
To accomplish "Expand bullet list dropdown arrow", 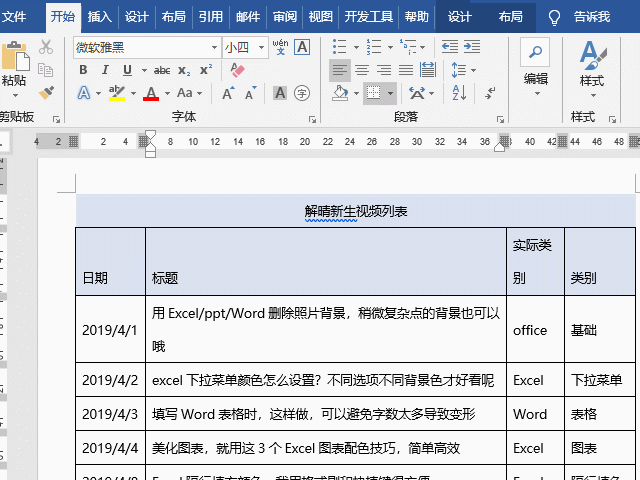I will (356, 47).
